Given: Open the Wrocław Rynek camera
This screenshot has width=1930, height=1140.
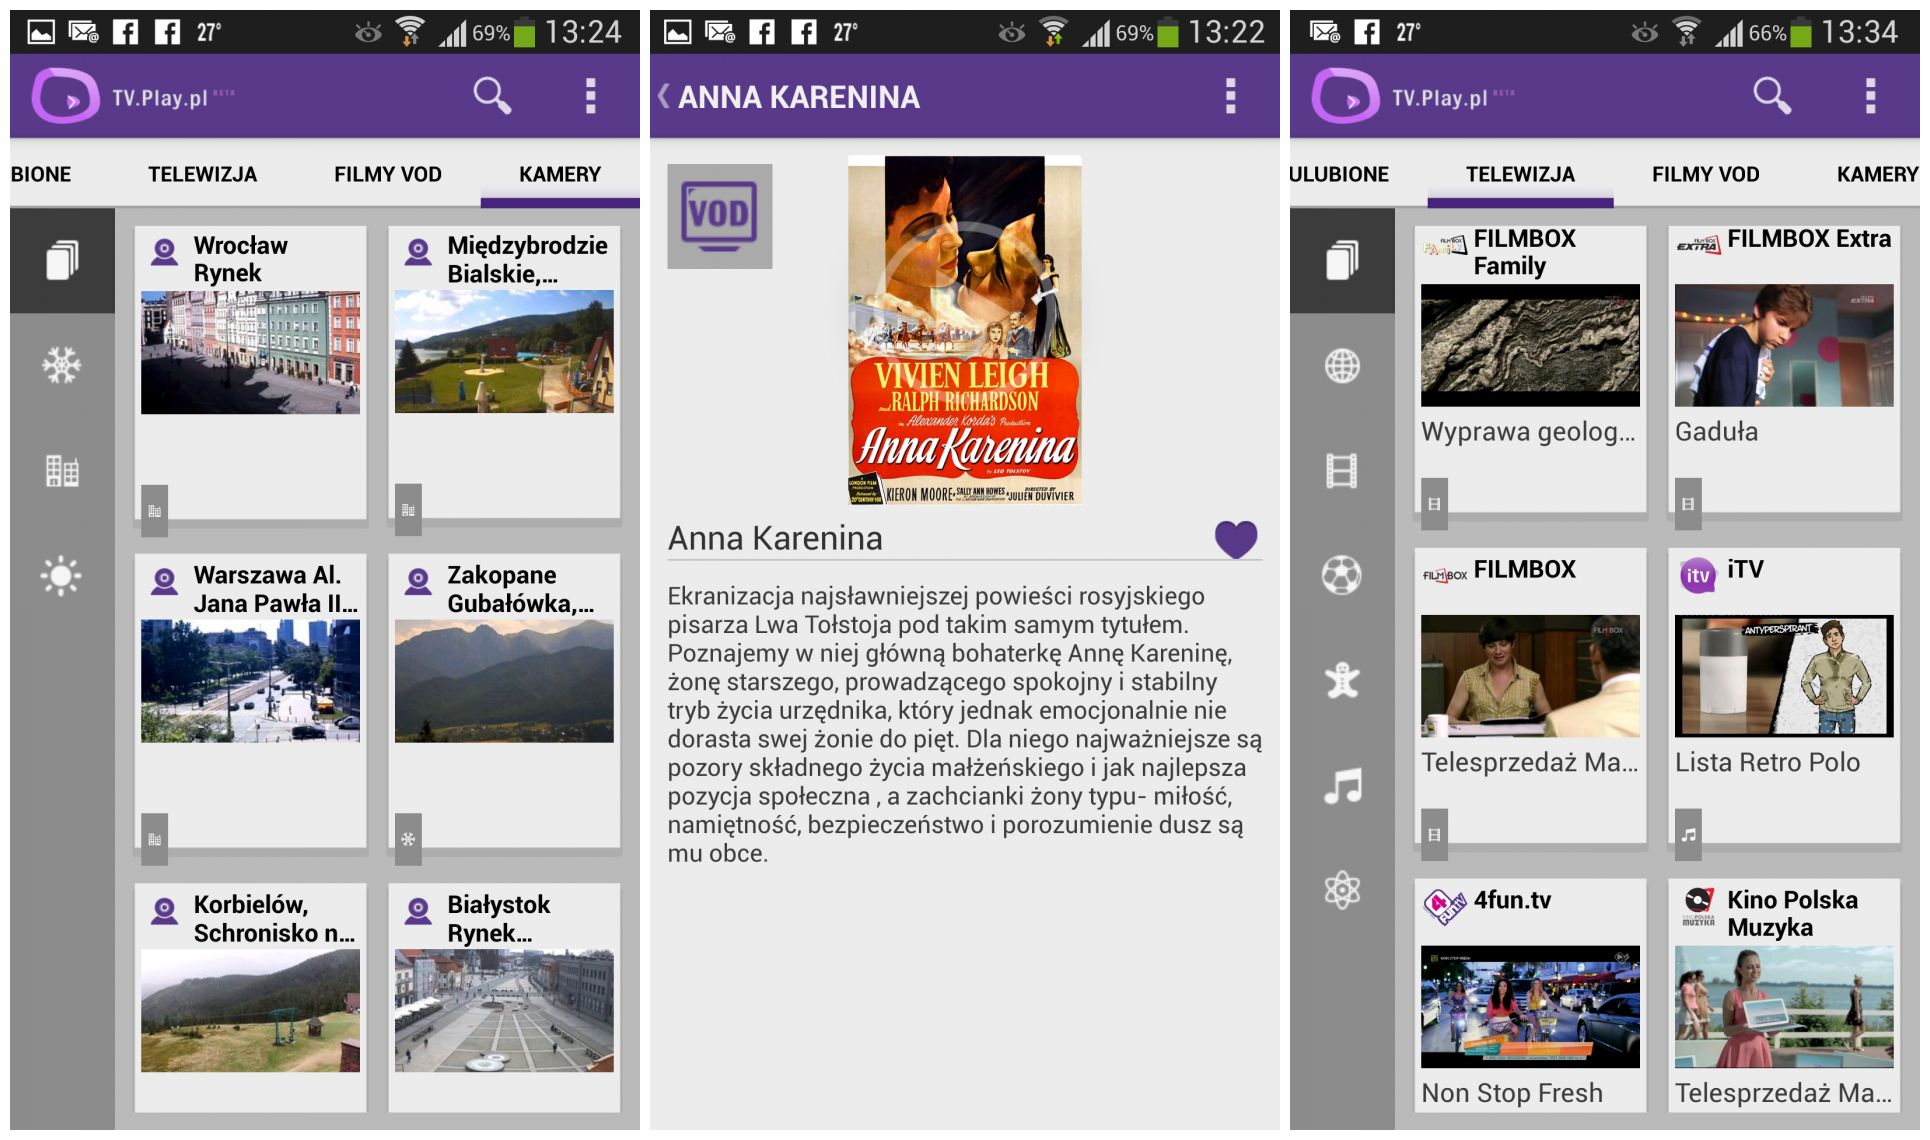Looking at the screenshot, I should pos(250,352).
